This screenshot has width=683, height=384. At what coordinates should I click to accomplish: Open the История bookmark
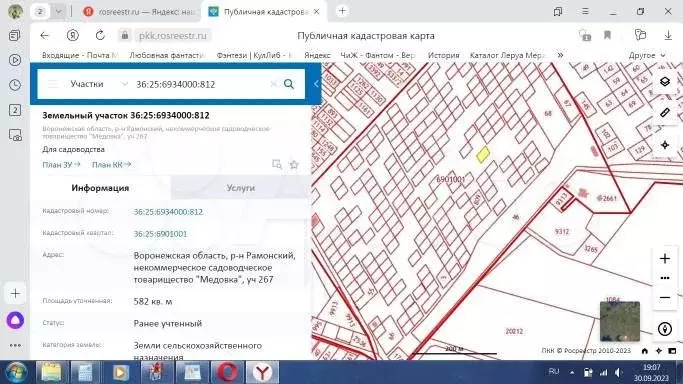click(x=443, y=55)
